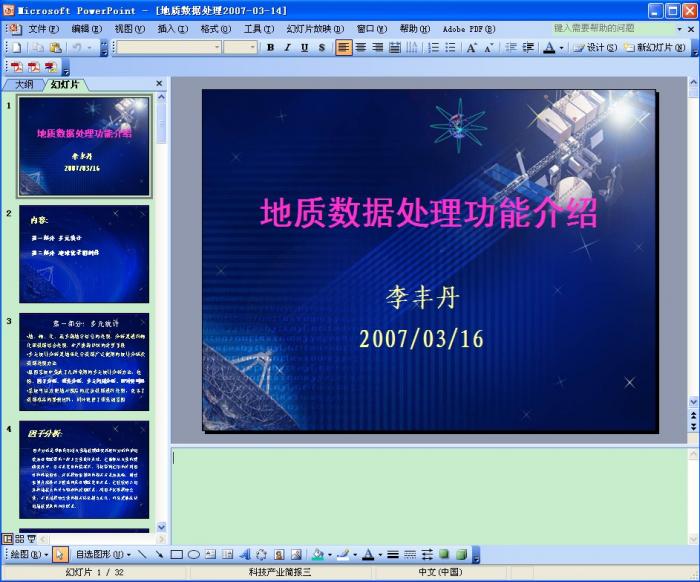Switch to the 大纲 outline tab

pos(24,84)
